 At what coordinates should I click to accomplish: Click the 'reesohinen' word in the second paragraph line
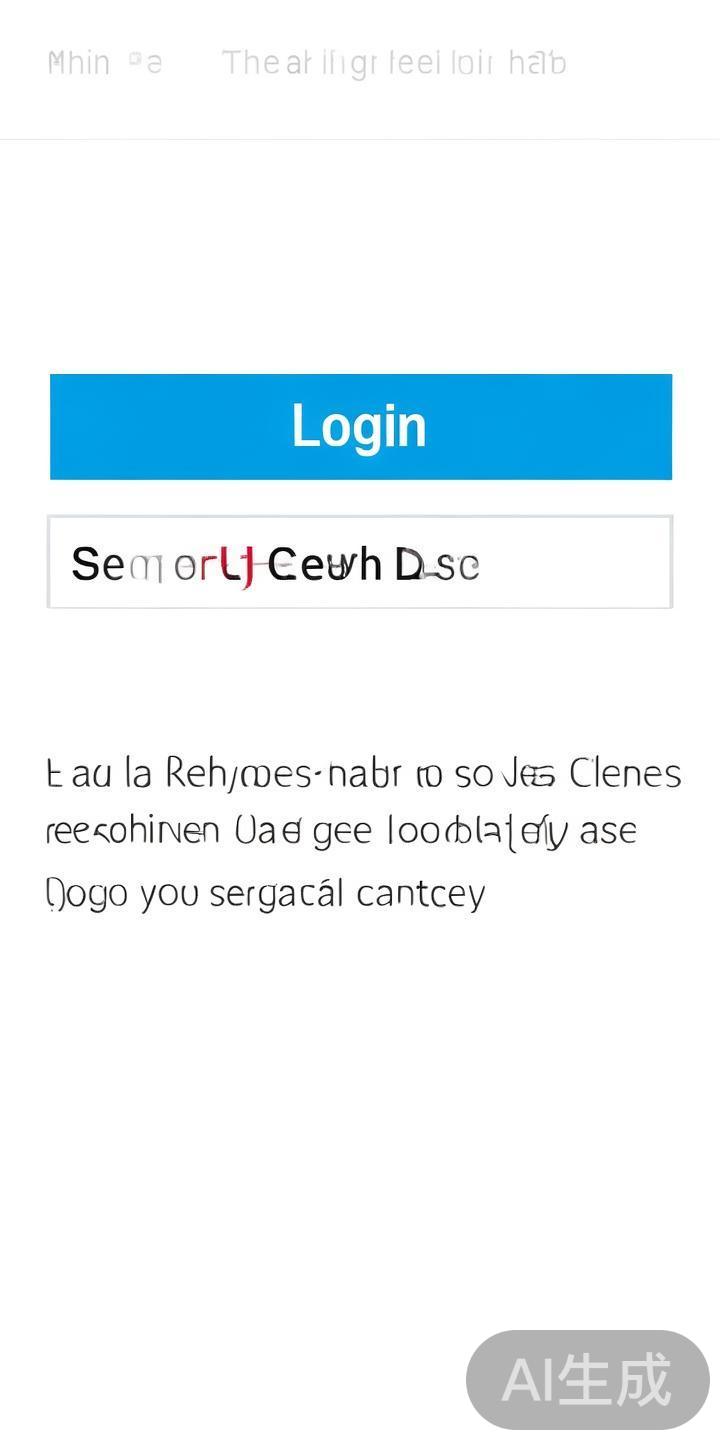click(132, 832)
